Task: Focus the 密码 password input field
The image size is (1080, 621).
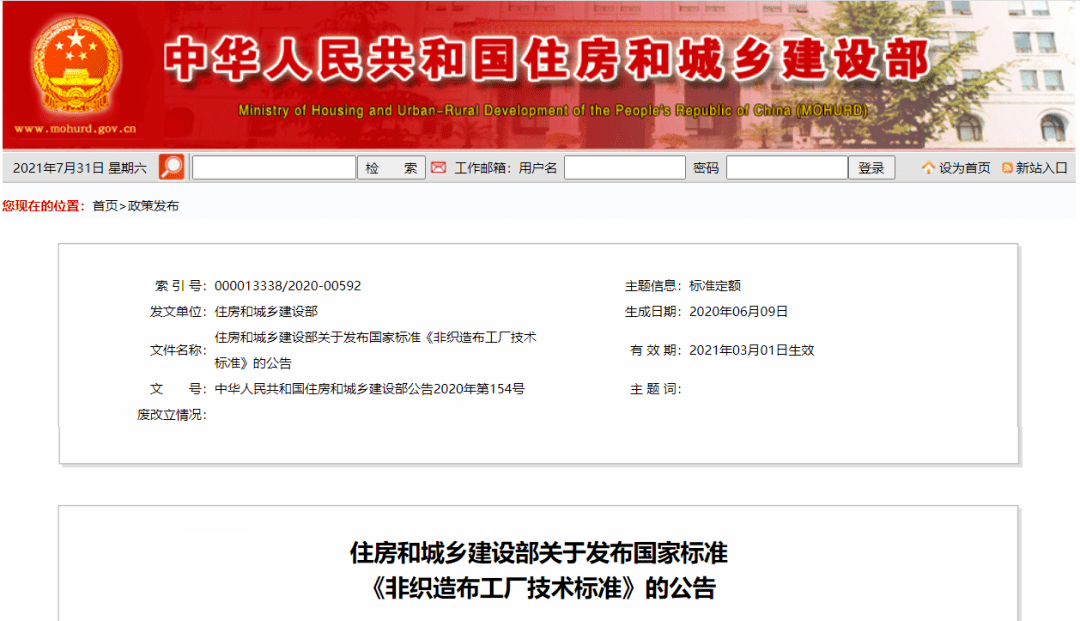Action: pos(787,167)
